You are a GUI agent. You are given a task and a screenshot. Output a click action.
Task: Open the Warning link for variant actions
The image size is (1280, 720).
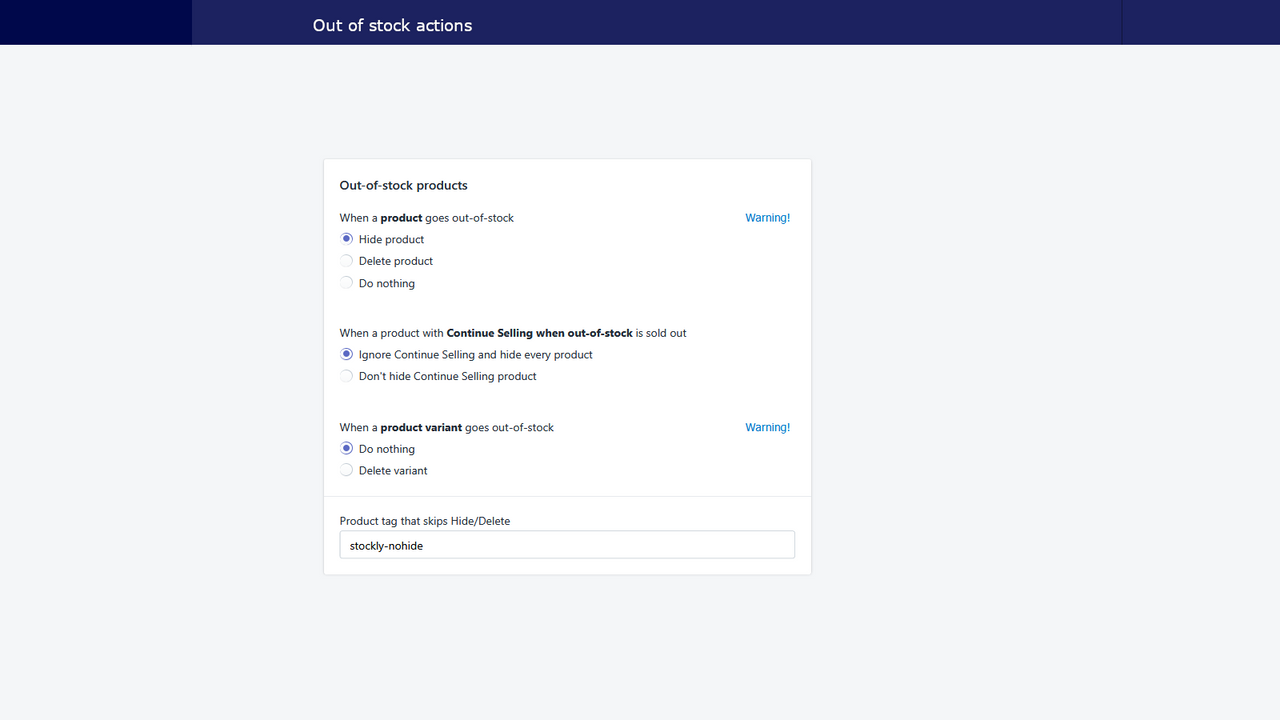click(767, 427)
